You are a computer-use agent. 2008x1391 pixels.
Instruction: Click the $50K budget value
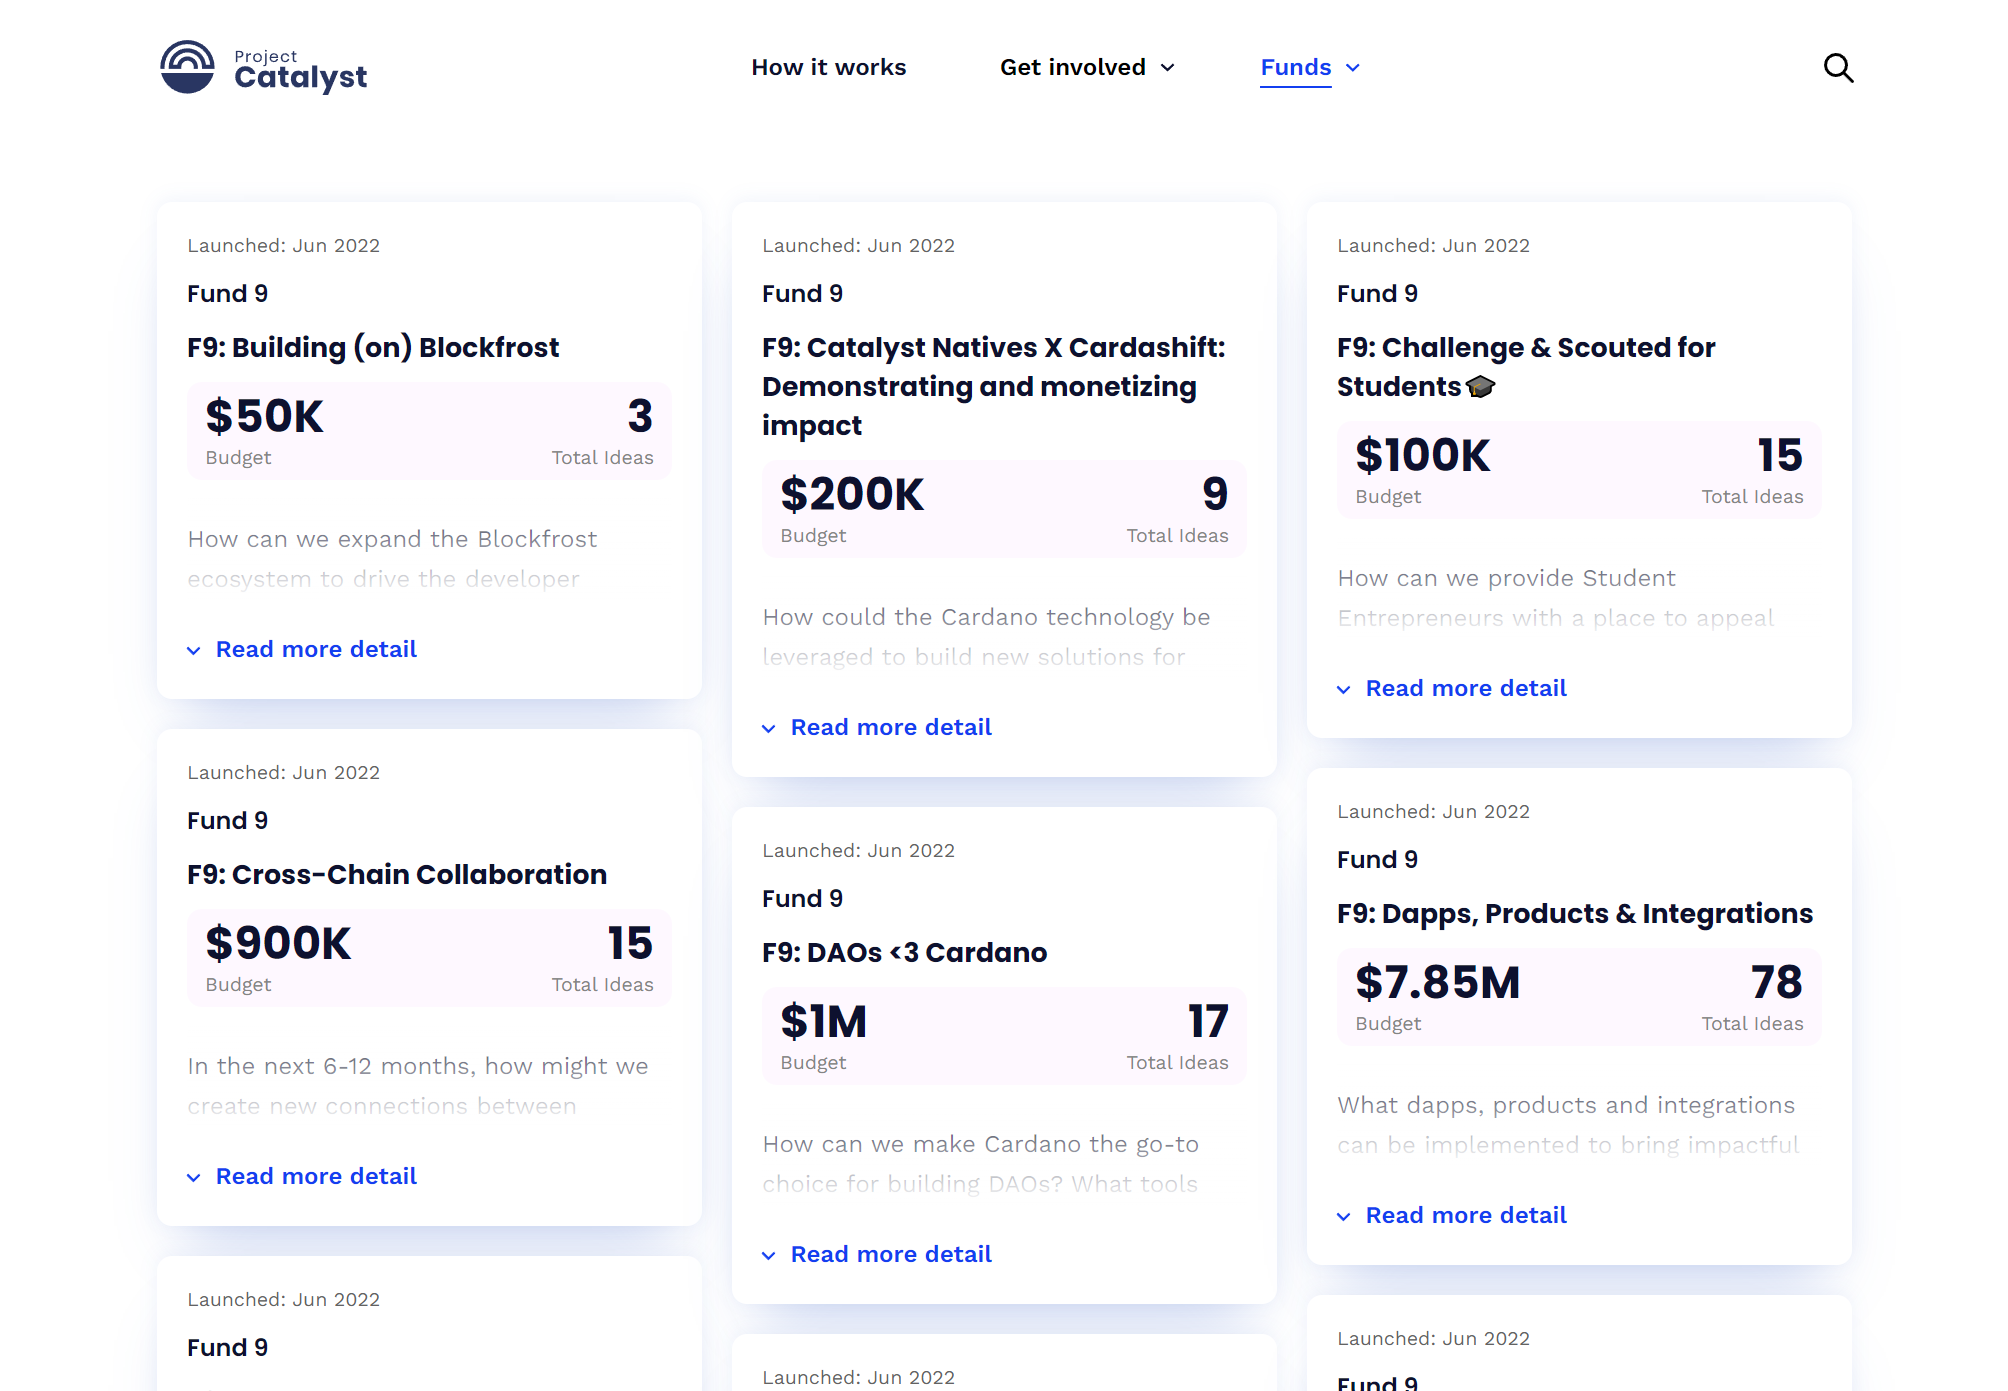(265, 416)
